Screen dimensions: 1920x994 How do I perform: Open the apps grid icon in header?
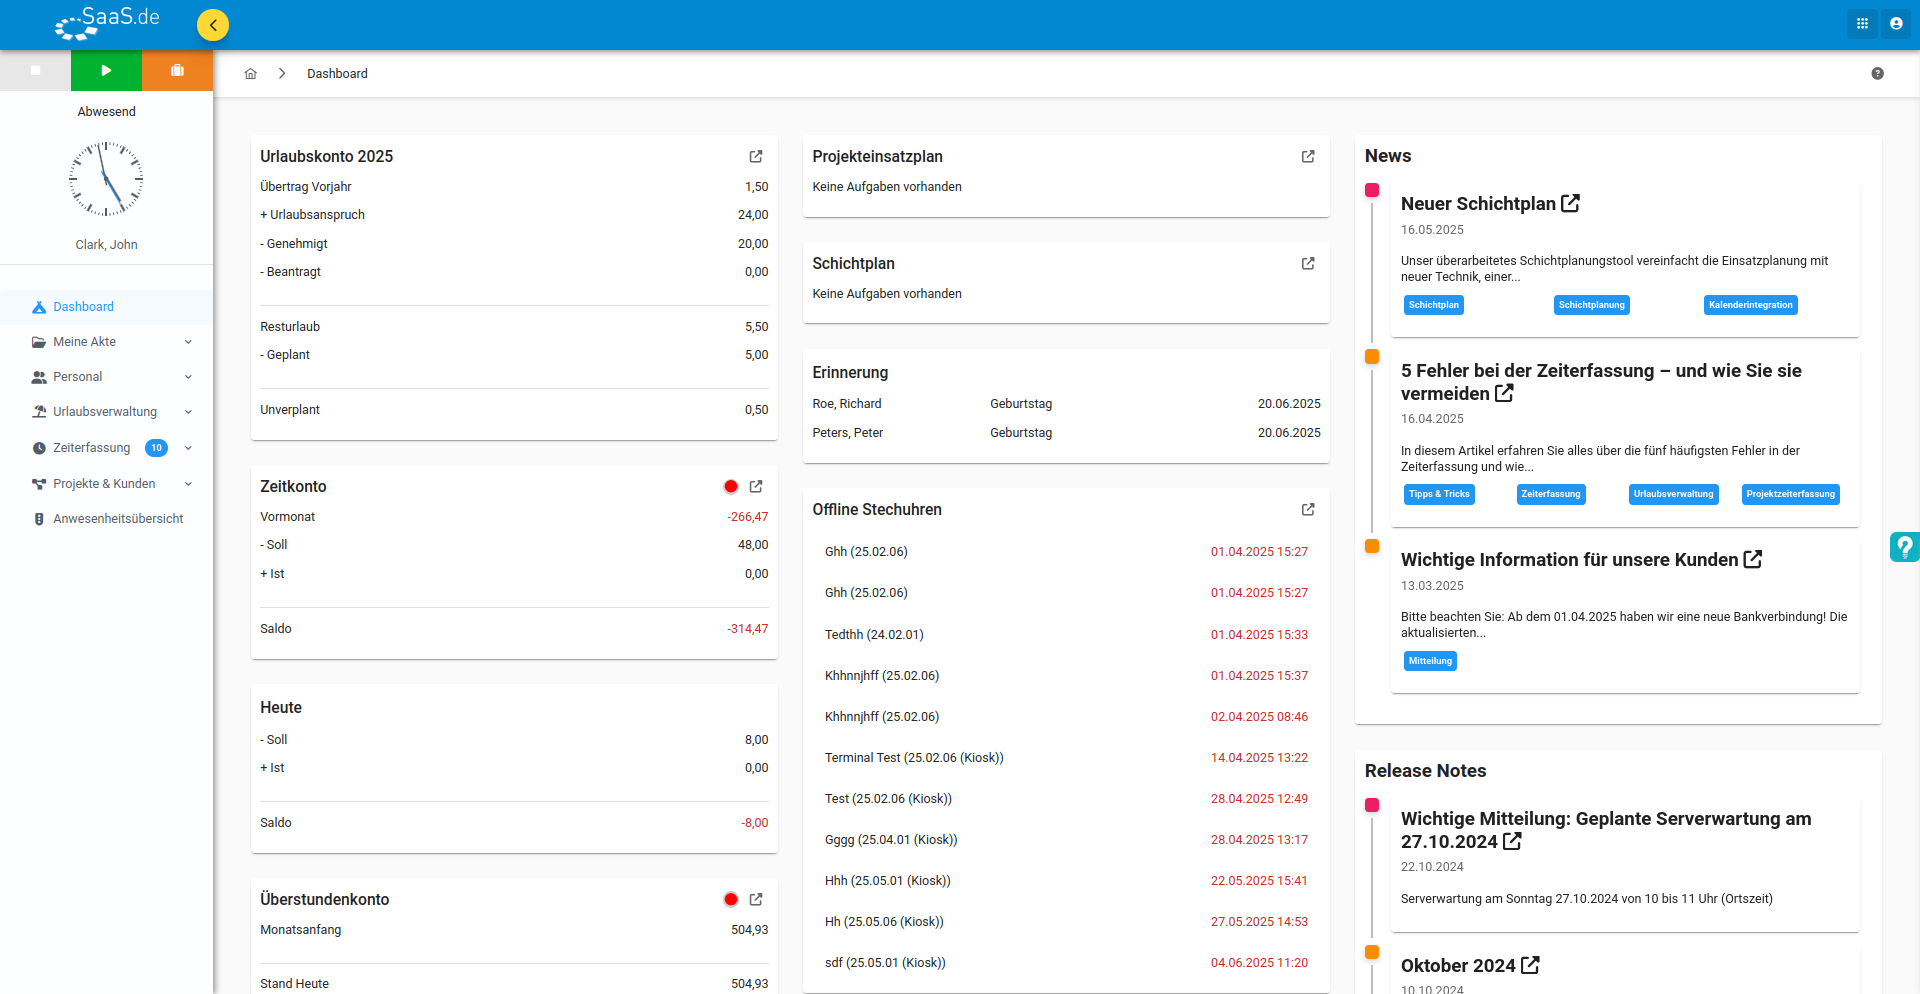point(1862,24)
